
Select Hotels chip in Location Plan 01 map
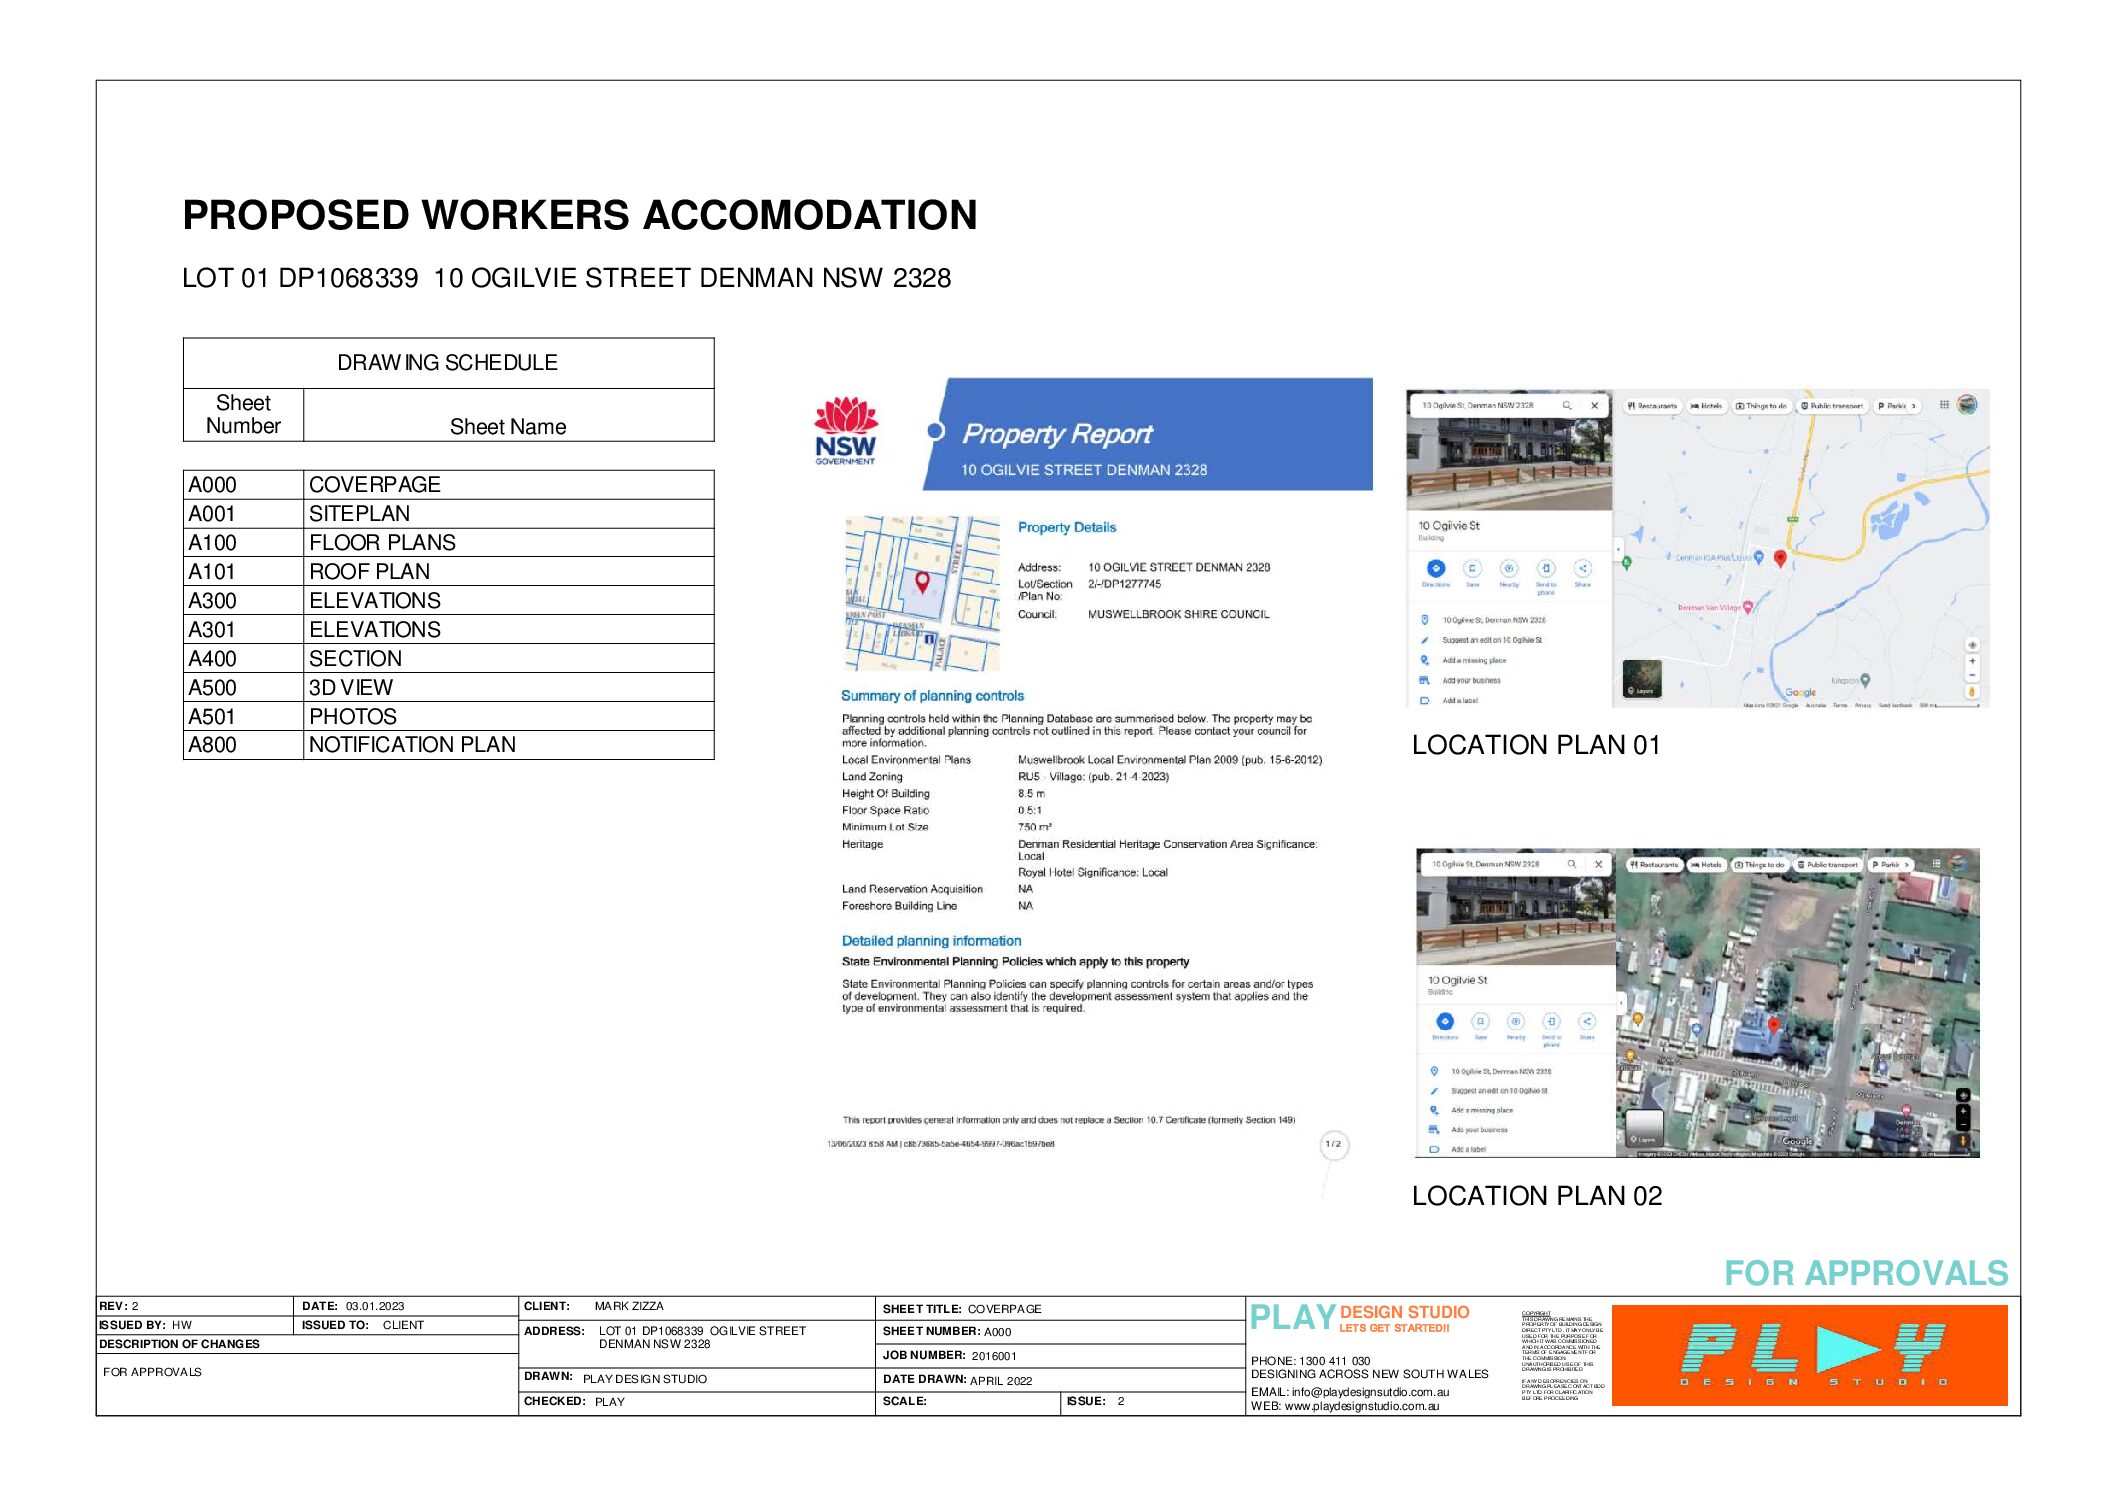point(1706,406)
